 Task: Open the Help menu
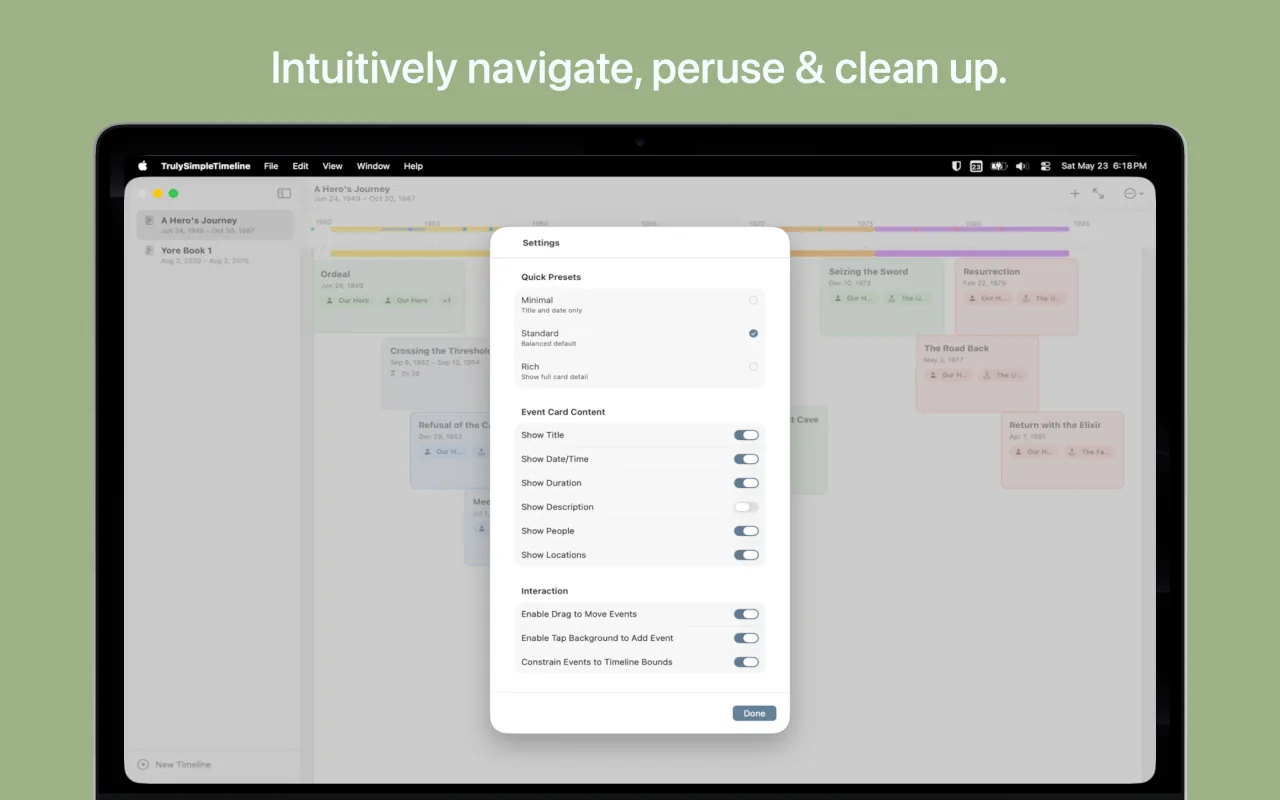[x=413, y=166]
